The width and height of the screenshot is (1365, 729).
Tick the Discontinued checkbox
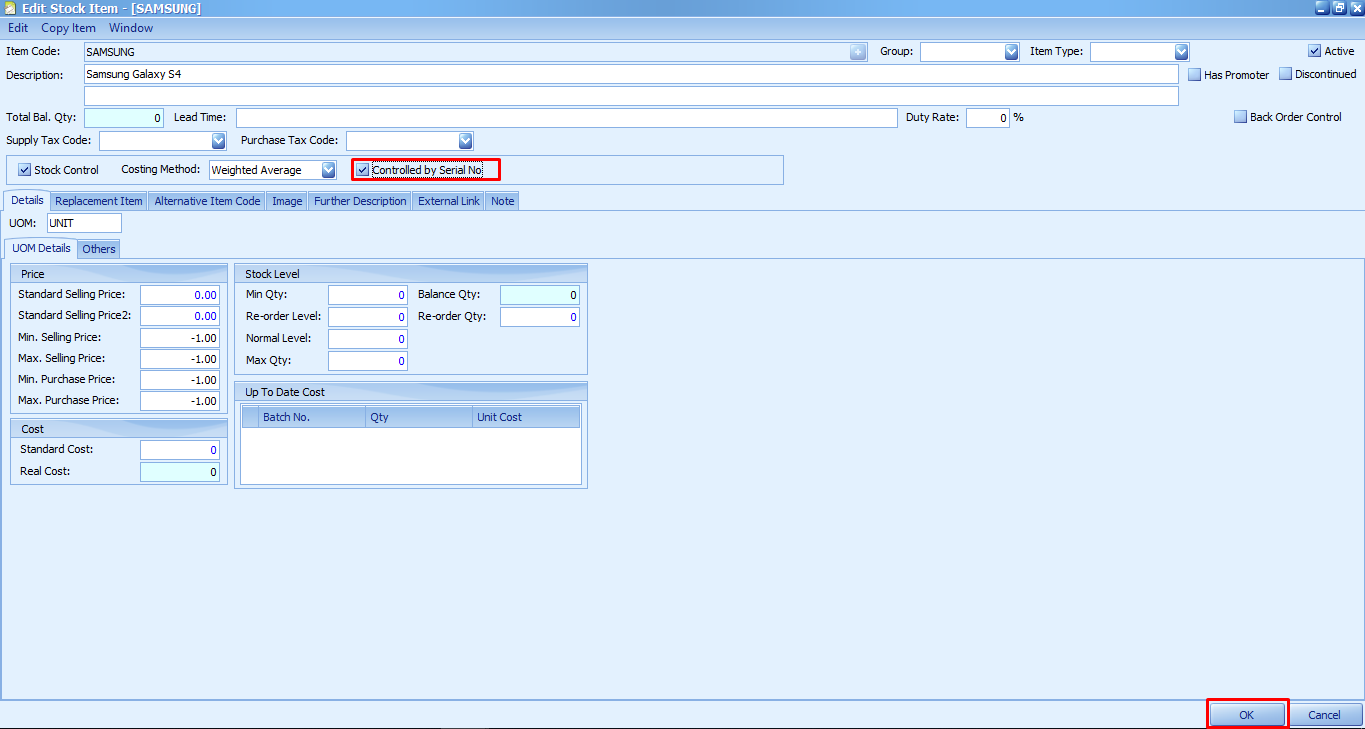click(1285, 74)
